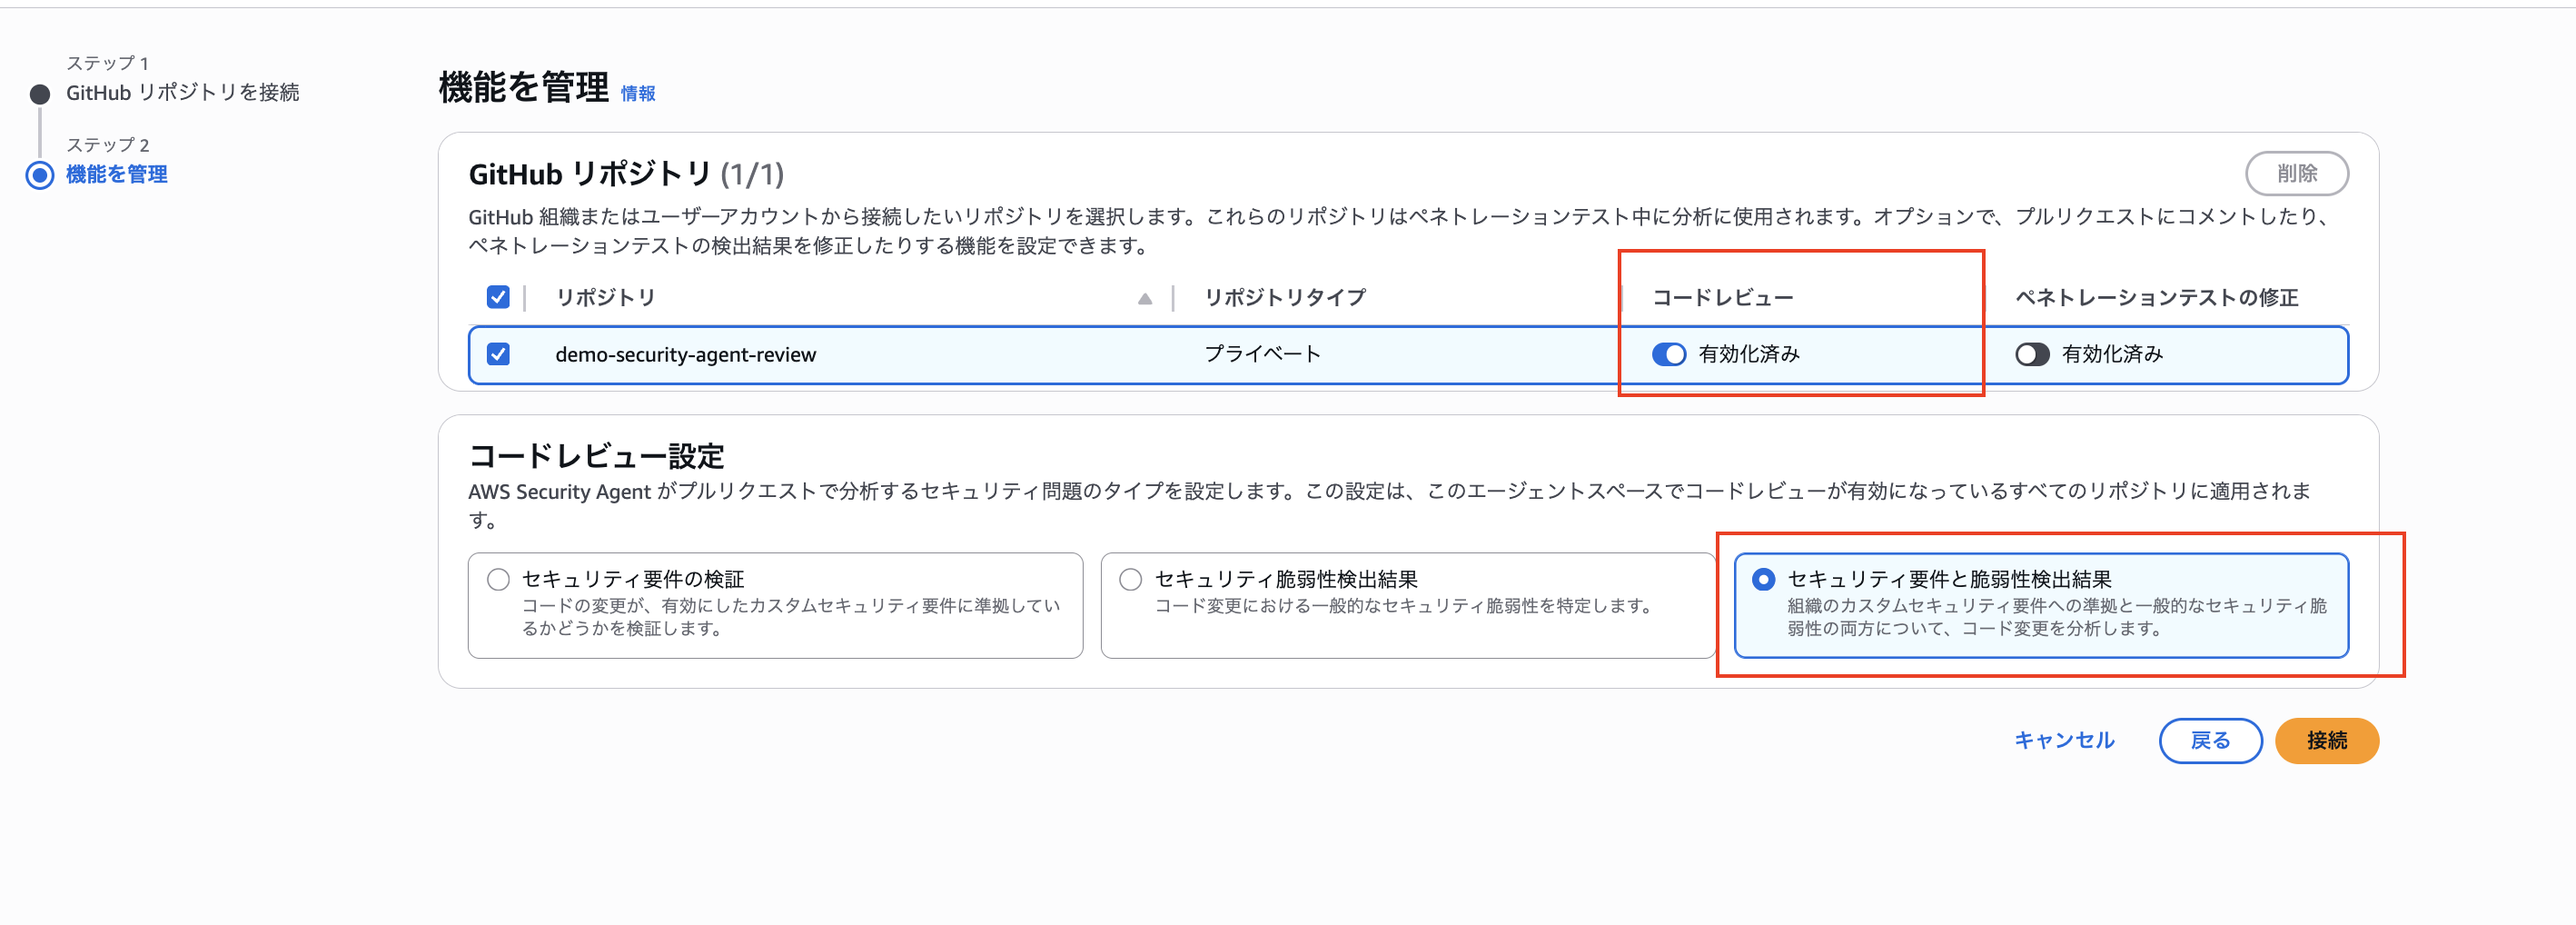Enable the ペネトレーションテストの修正 toggle
This screenshot has height=925, width=2576.
click(2033, 354)
